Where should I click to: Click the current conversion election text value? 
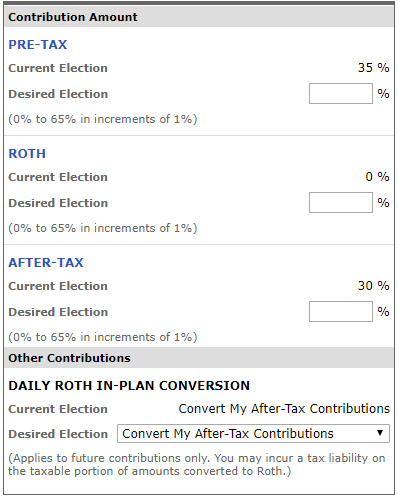click(284, 409)
